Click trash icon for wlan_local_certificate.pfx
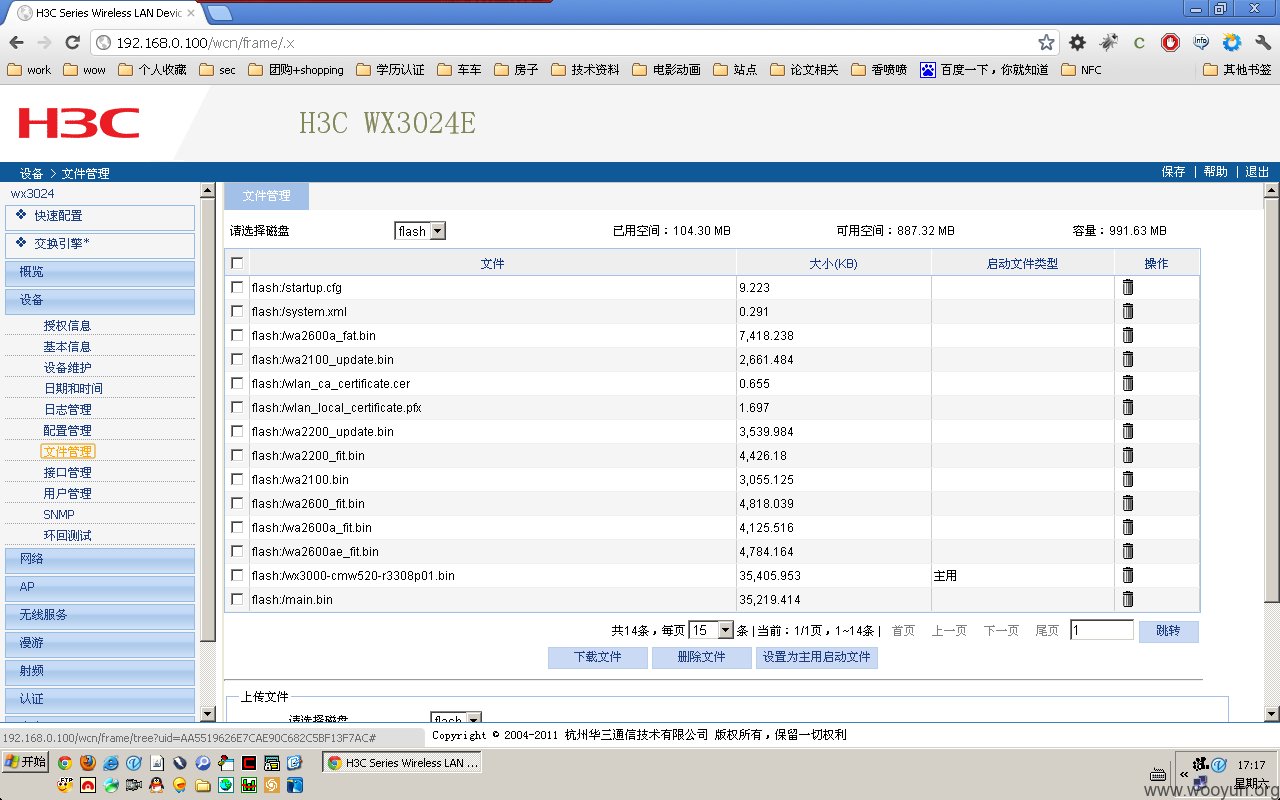This screenshot has height=800, width=1280. point(1128,407)
